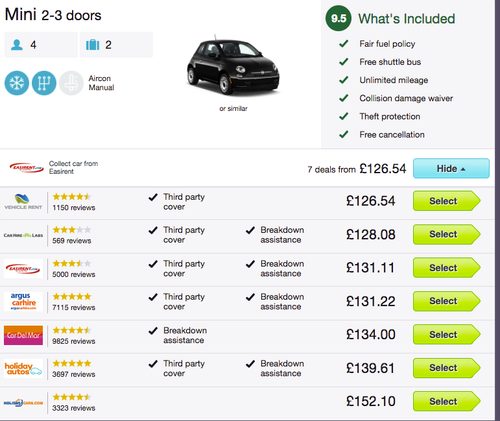Viewport: 500px width, 421px height.
Task: Select the £131.22 Argus Carhire deal
Action: [x=447, y=301]
